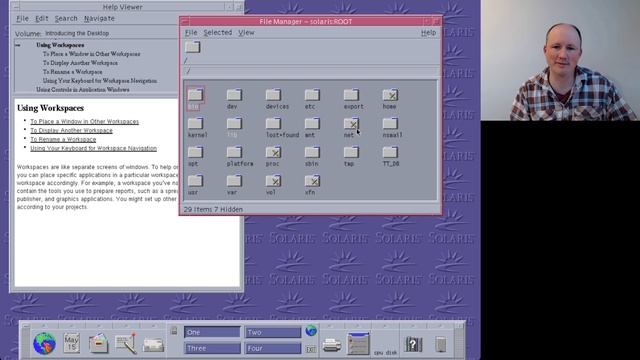Image resolution: width=640 pixels, height=360 pixels.
Task: Launch the web browser globe on front panel
Action: 44,343
